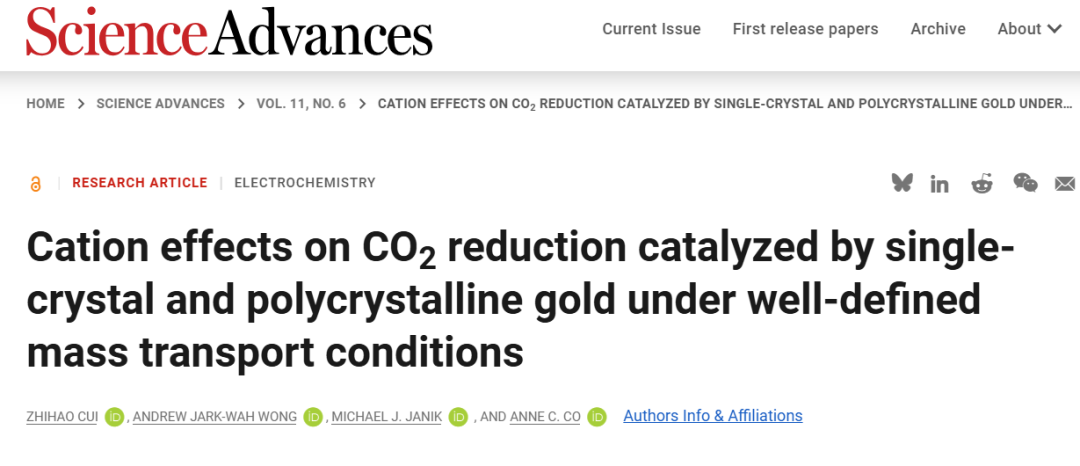Share article on Reddit icon
This screenshot has width=1080, height=466.
coord(982,183)
